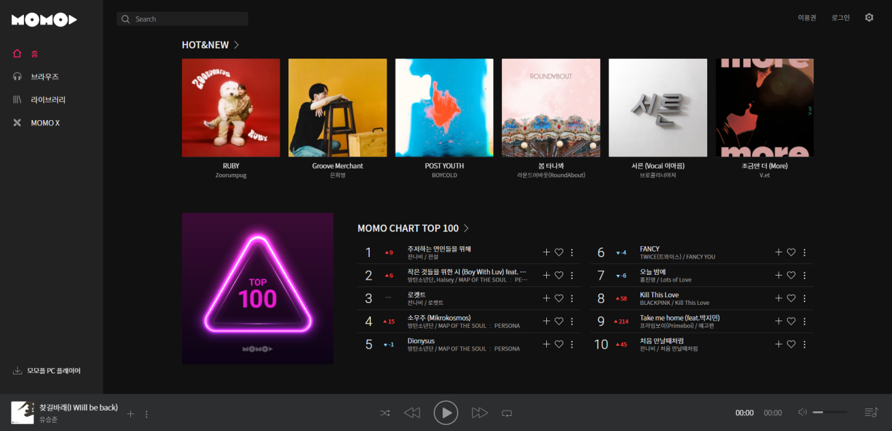Like the Mikrokosmos song

click(x=559, y=321)
